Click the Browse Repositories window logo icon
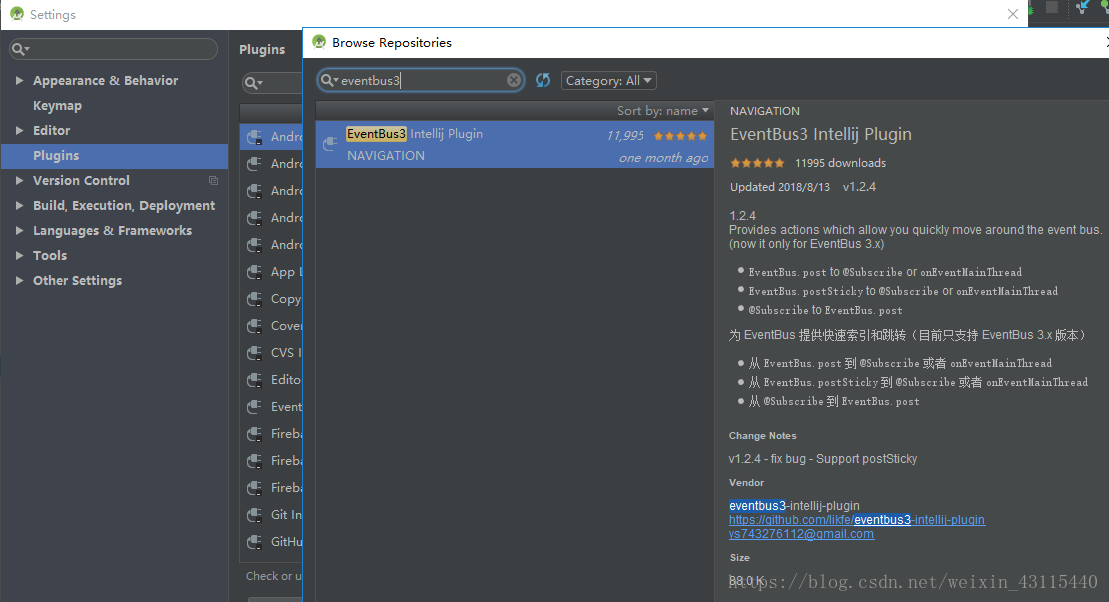Viewport: 1109px width, 602px height. click(x=319, y=42)
